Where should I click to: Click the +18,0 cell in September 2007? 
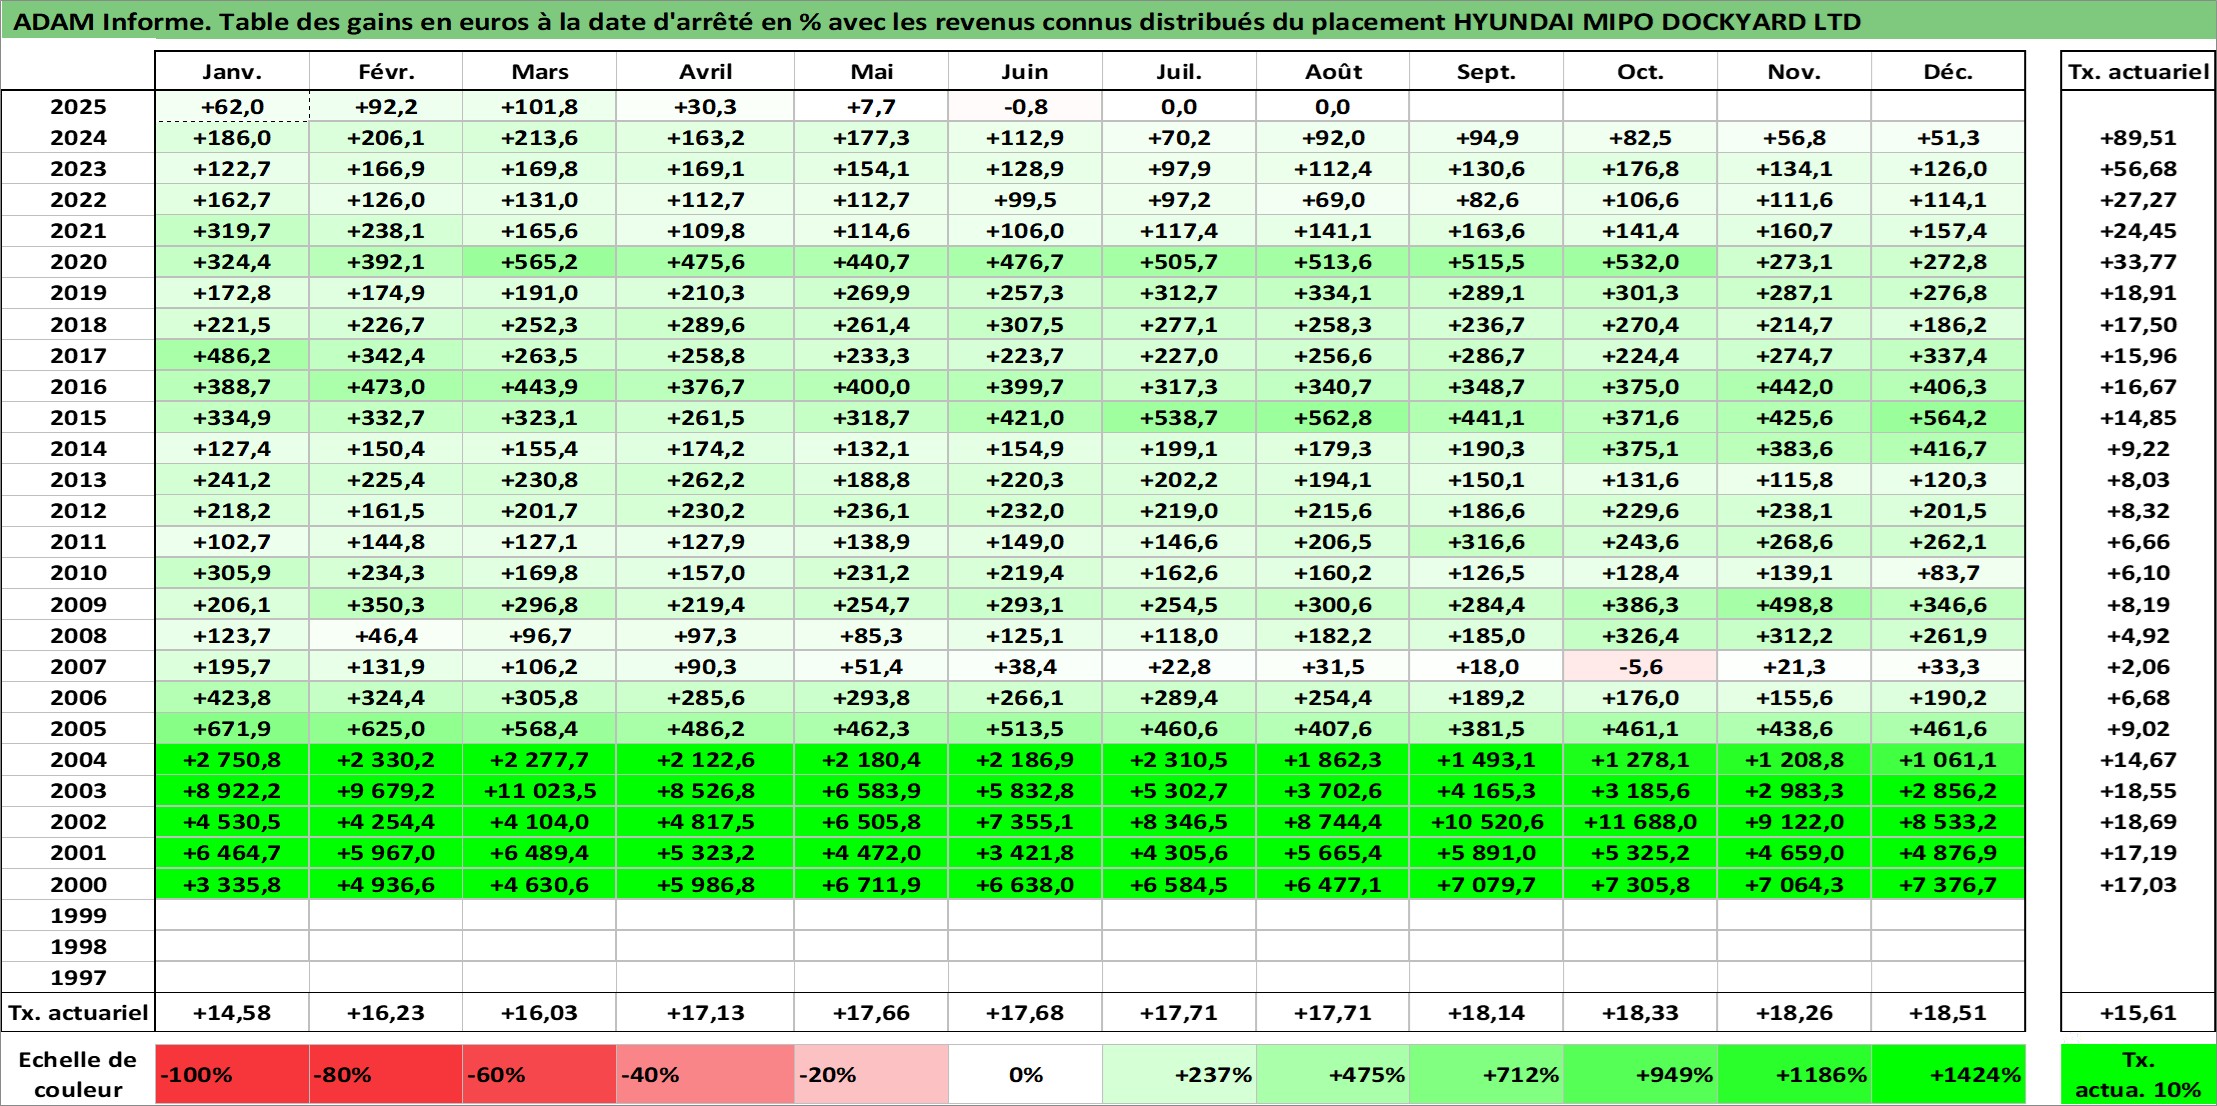pyautogui.click(x=1486, y=666)
